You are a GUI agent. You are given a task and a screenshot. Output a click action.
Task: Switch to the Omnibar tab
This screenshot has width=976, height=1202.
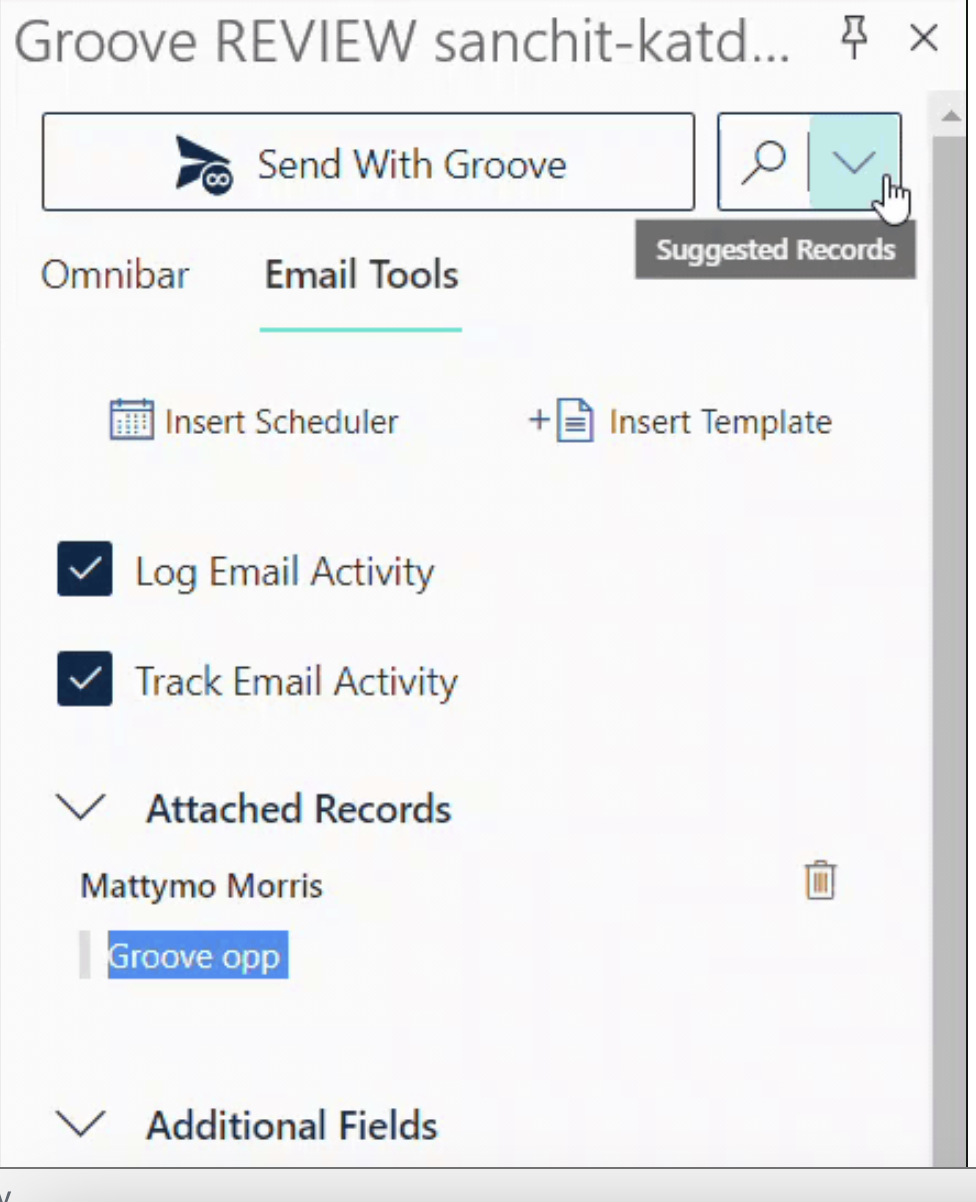pyautogui.click(x=115, y=275)
